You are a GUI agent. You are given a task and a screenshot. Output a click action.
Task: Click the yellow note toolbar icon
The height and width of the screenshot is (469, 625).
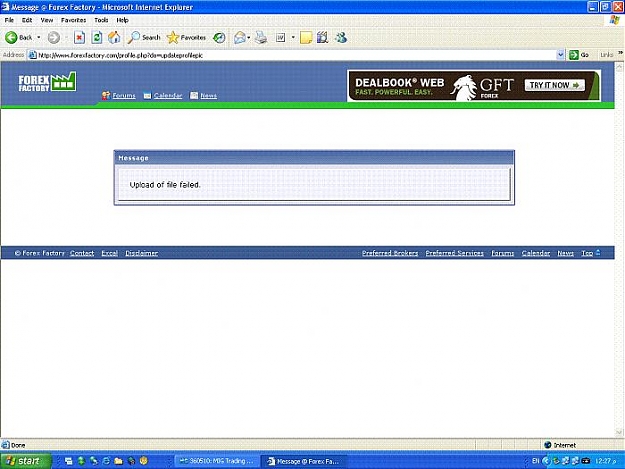tap(306, 38)
